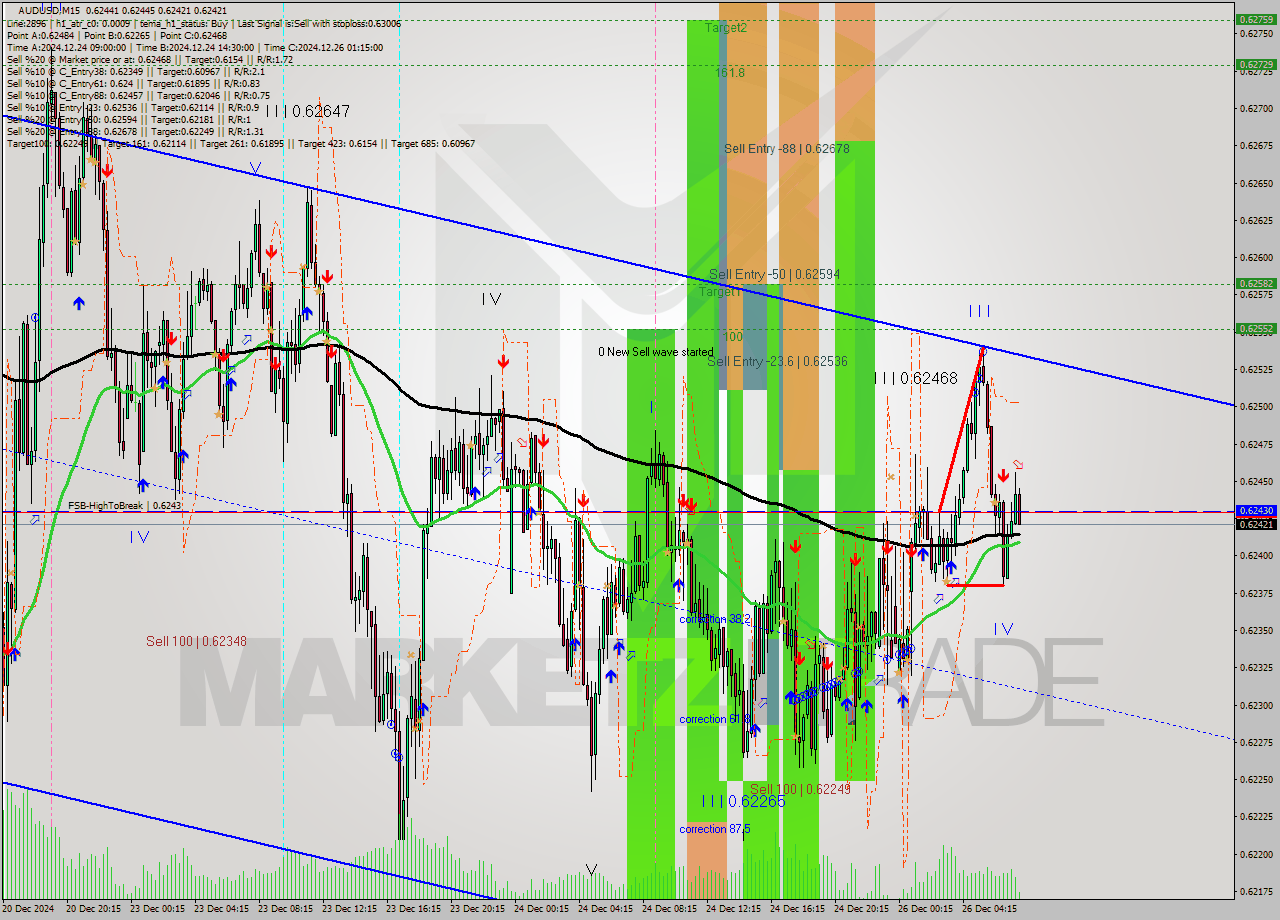Click the '26 Dec 04:15' time axis label
The width and height of the screenshot is (1280, 920).
[x=989, y=909]
